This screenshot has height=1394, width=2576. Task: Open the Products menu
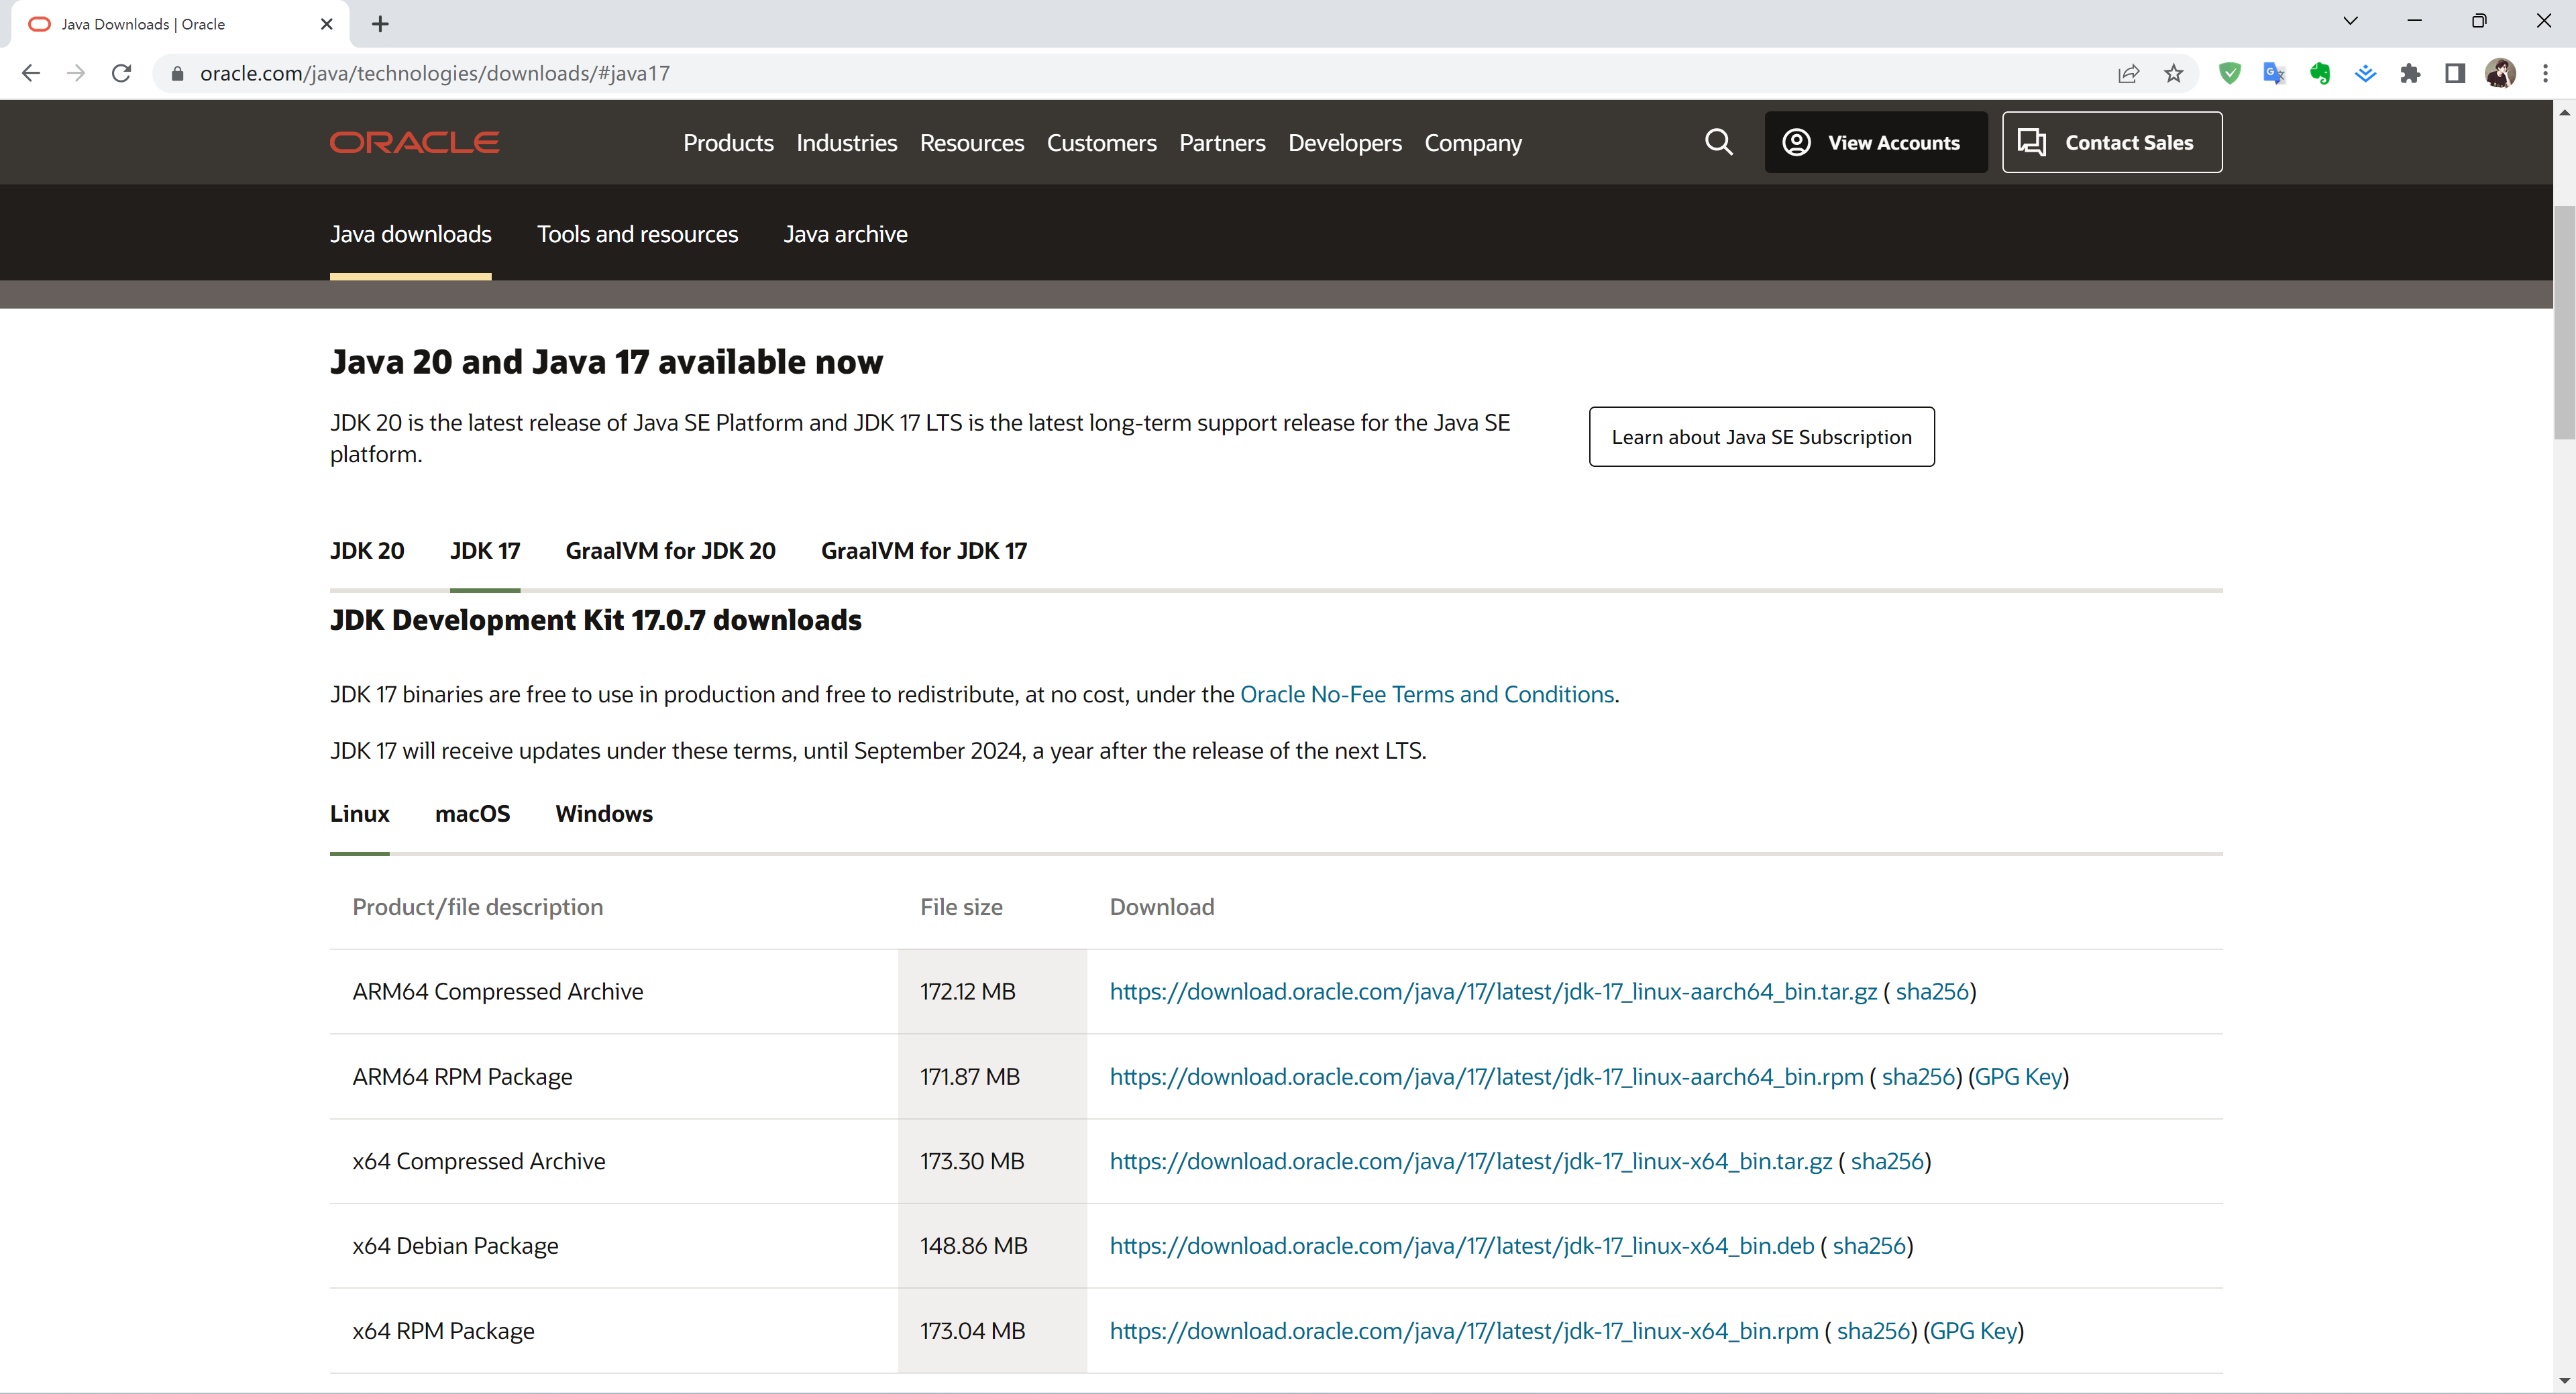tap(728, 143)
